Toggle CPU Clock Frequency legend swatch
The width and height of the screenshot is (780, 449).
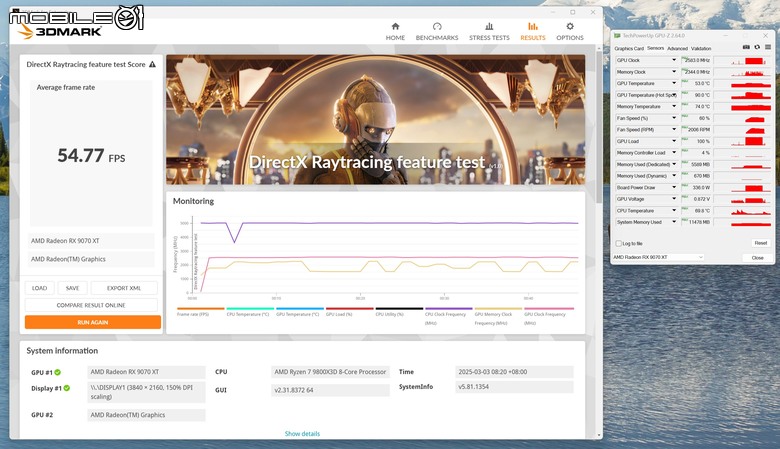448,309
